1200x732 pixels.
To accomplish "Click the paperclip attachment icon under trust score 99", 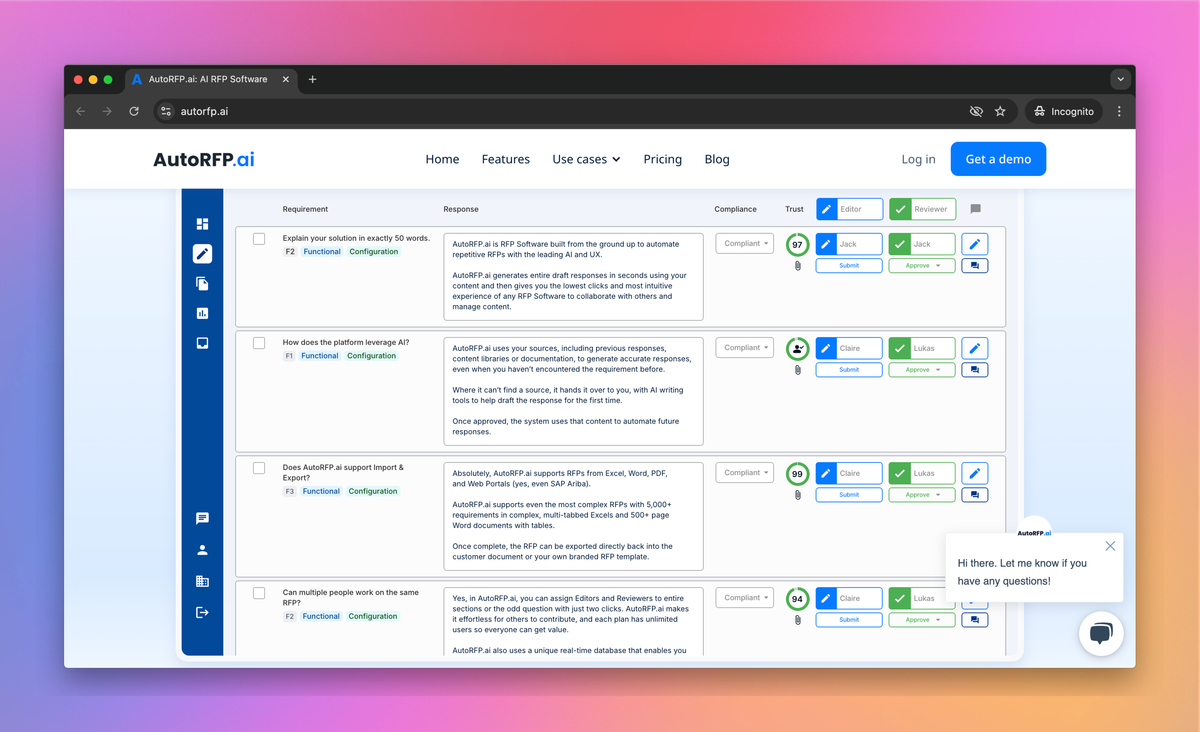I will [797, 495].
